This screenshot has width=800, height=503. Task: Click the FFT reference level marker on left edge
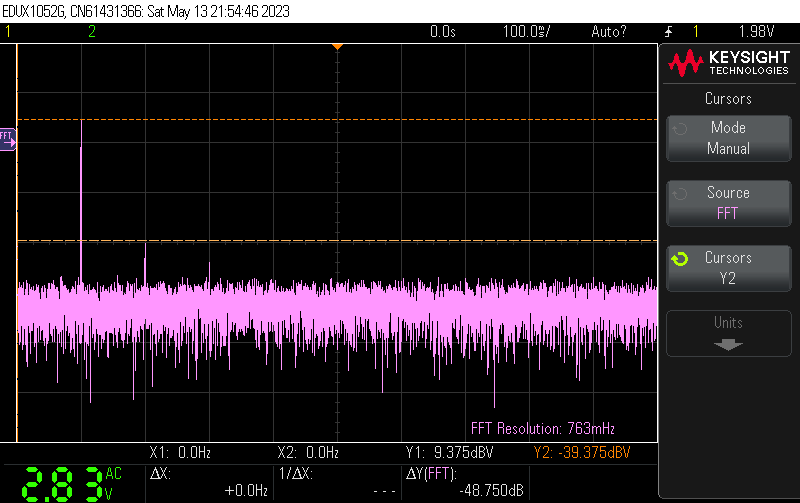point(8,139)
